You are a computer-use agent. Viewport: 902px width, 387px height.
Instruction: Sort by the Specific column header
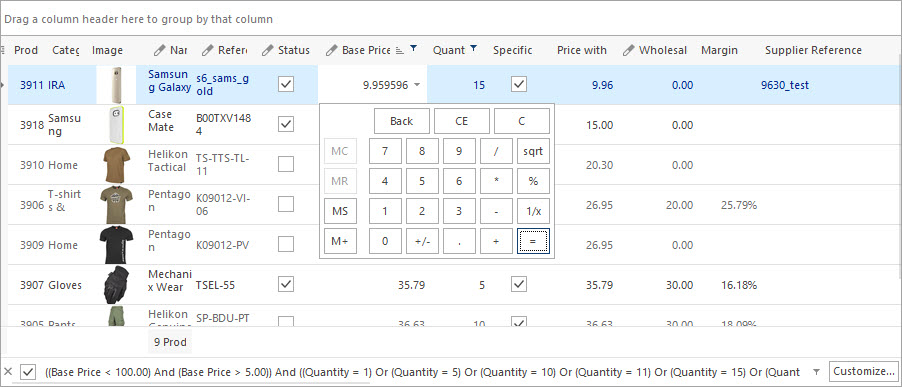(x=513, y=51)
